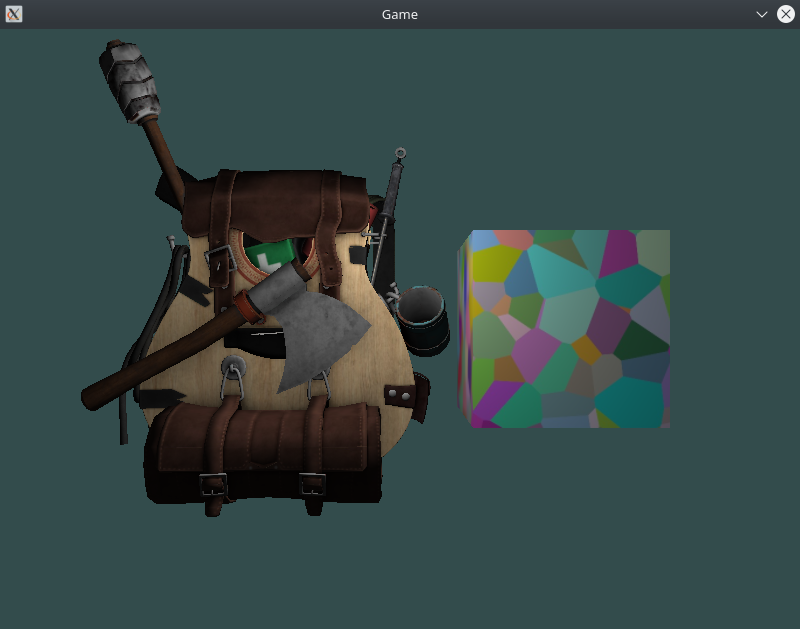Viewport: 800px width, 629px height.
Task: Click the green first-aid box
Action: tap(270, 256)
